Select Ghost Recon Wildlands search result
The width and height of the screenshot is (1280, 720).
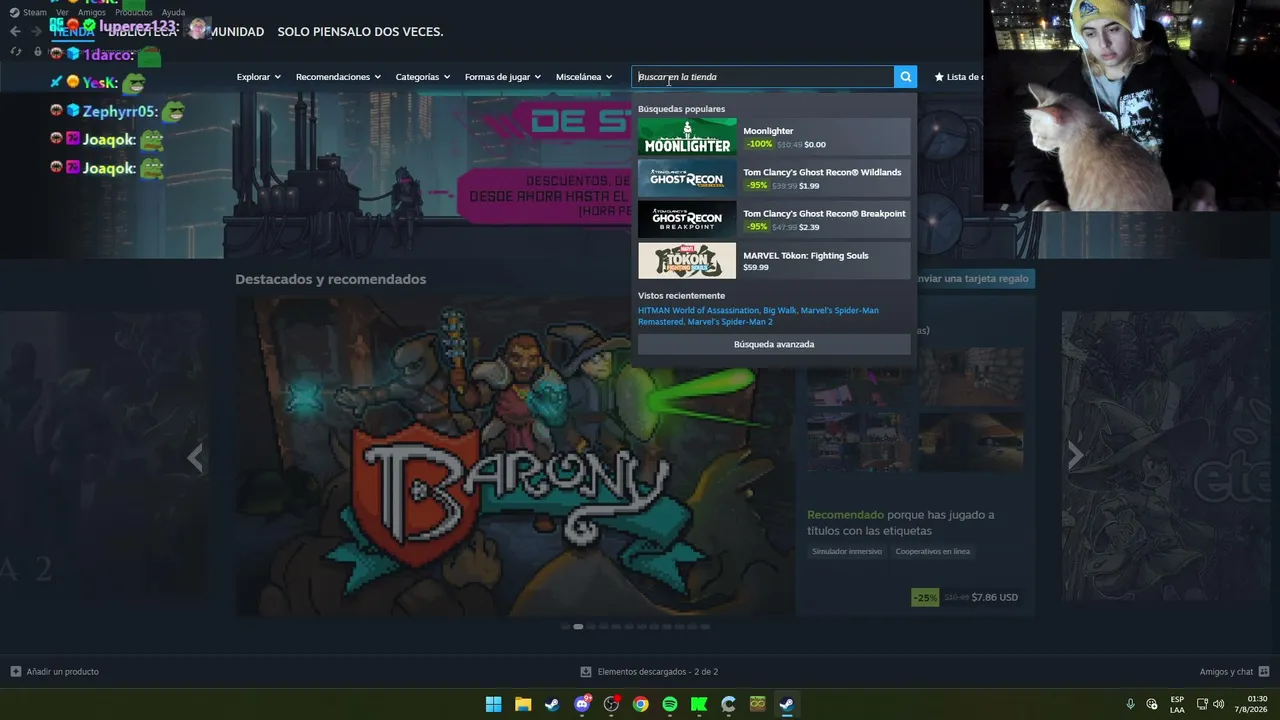pyautogui.click(x=774, y=178)
